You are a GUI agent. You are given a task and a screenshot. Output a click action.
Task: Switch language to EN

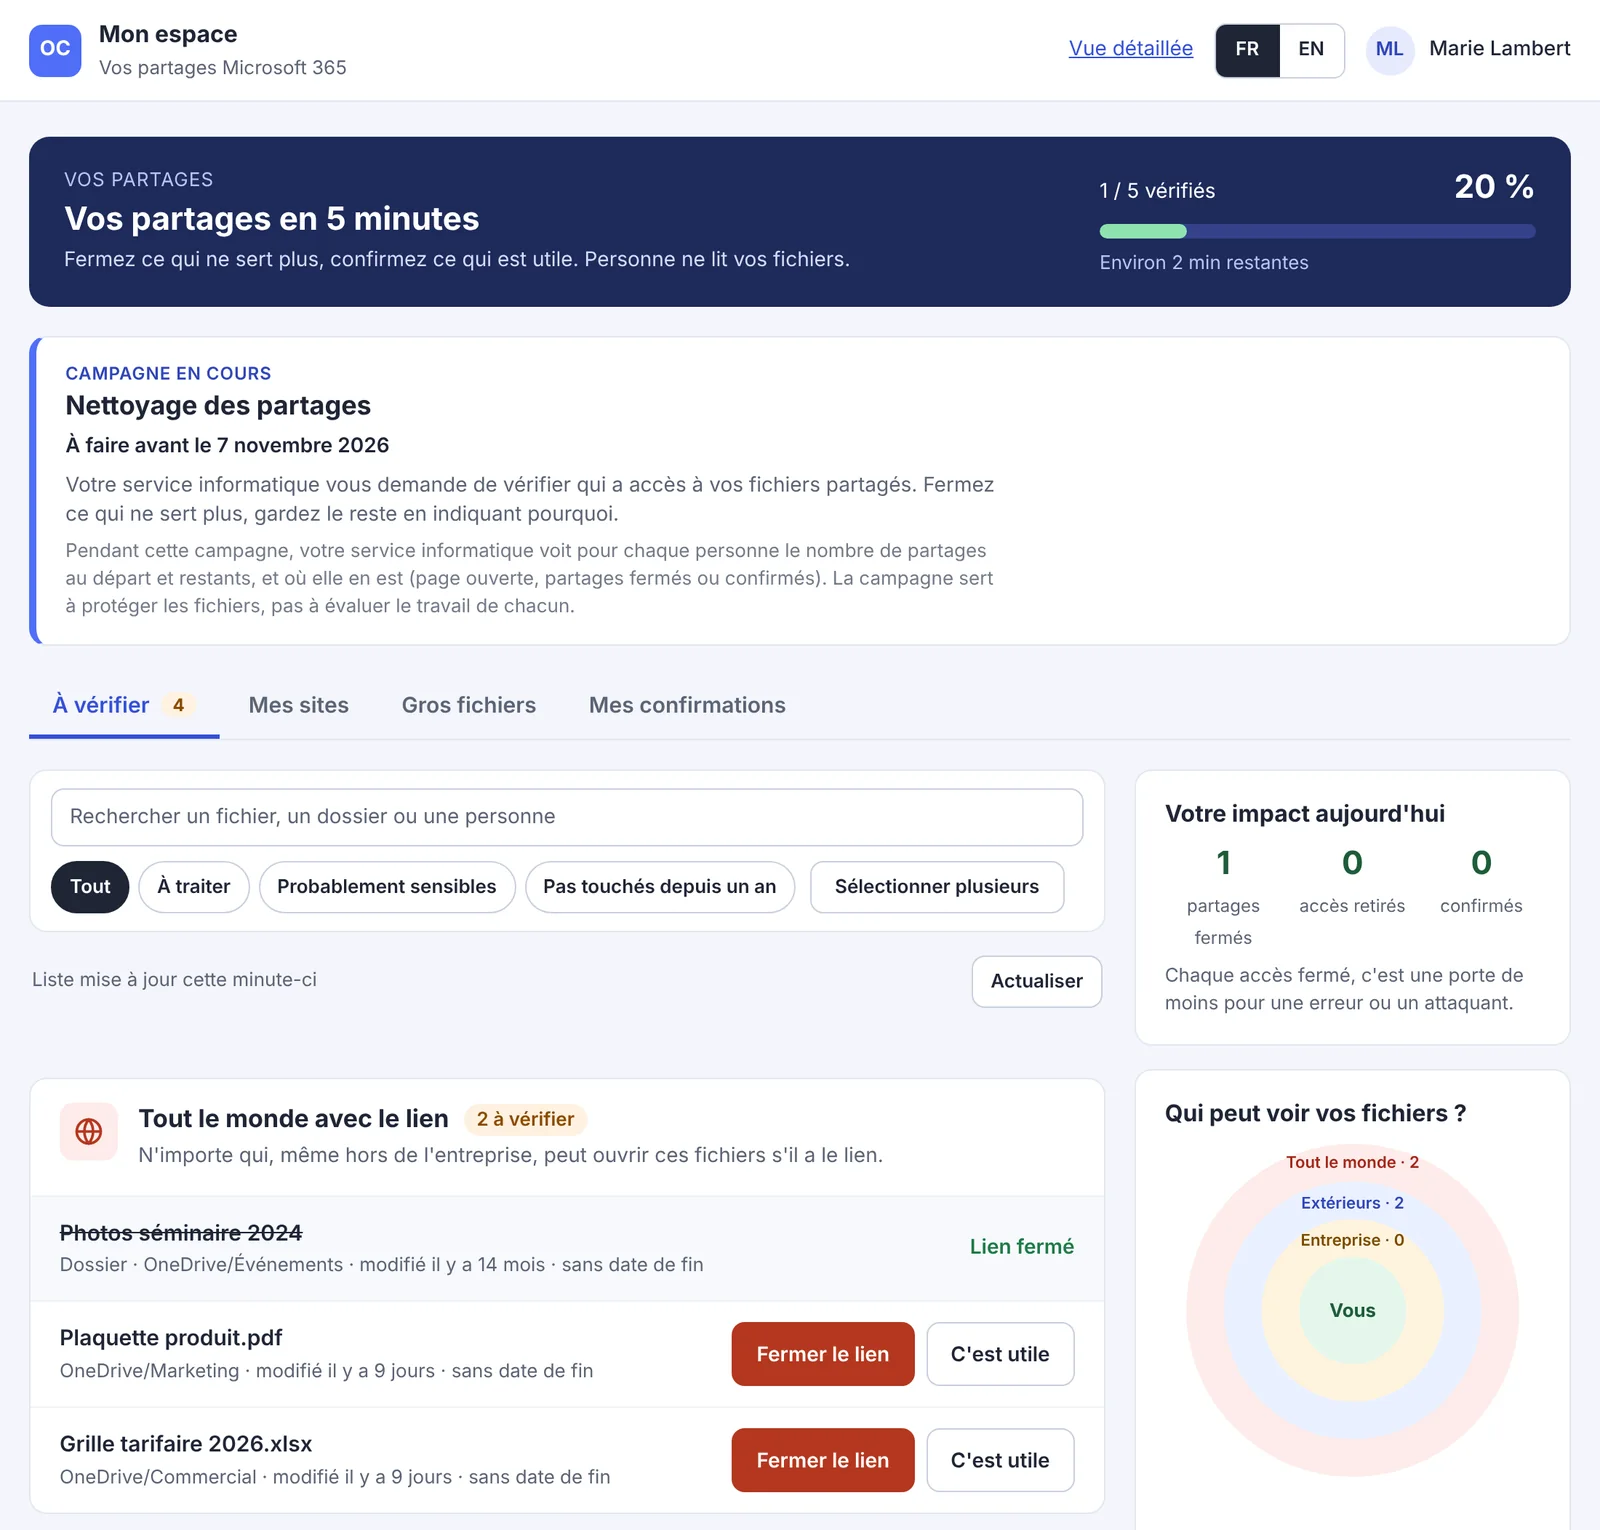pos(1311,50)
